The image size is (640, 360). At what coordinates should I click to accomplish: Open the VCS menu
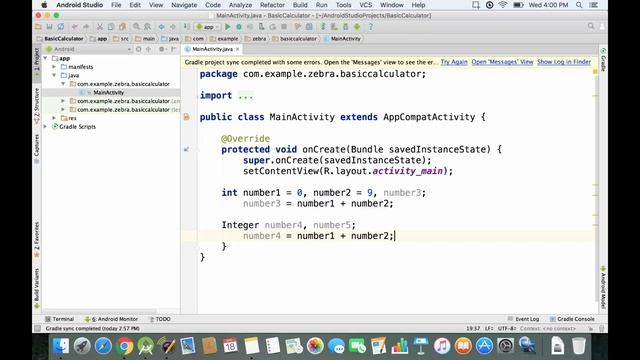[x=365, y=5]
